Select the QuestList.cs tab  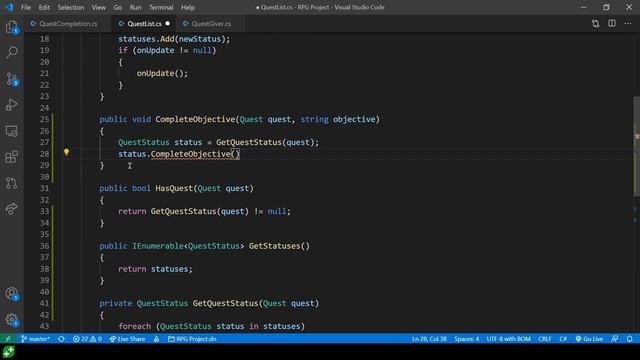144,24
